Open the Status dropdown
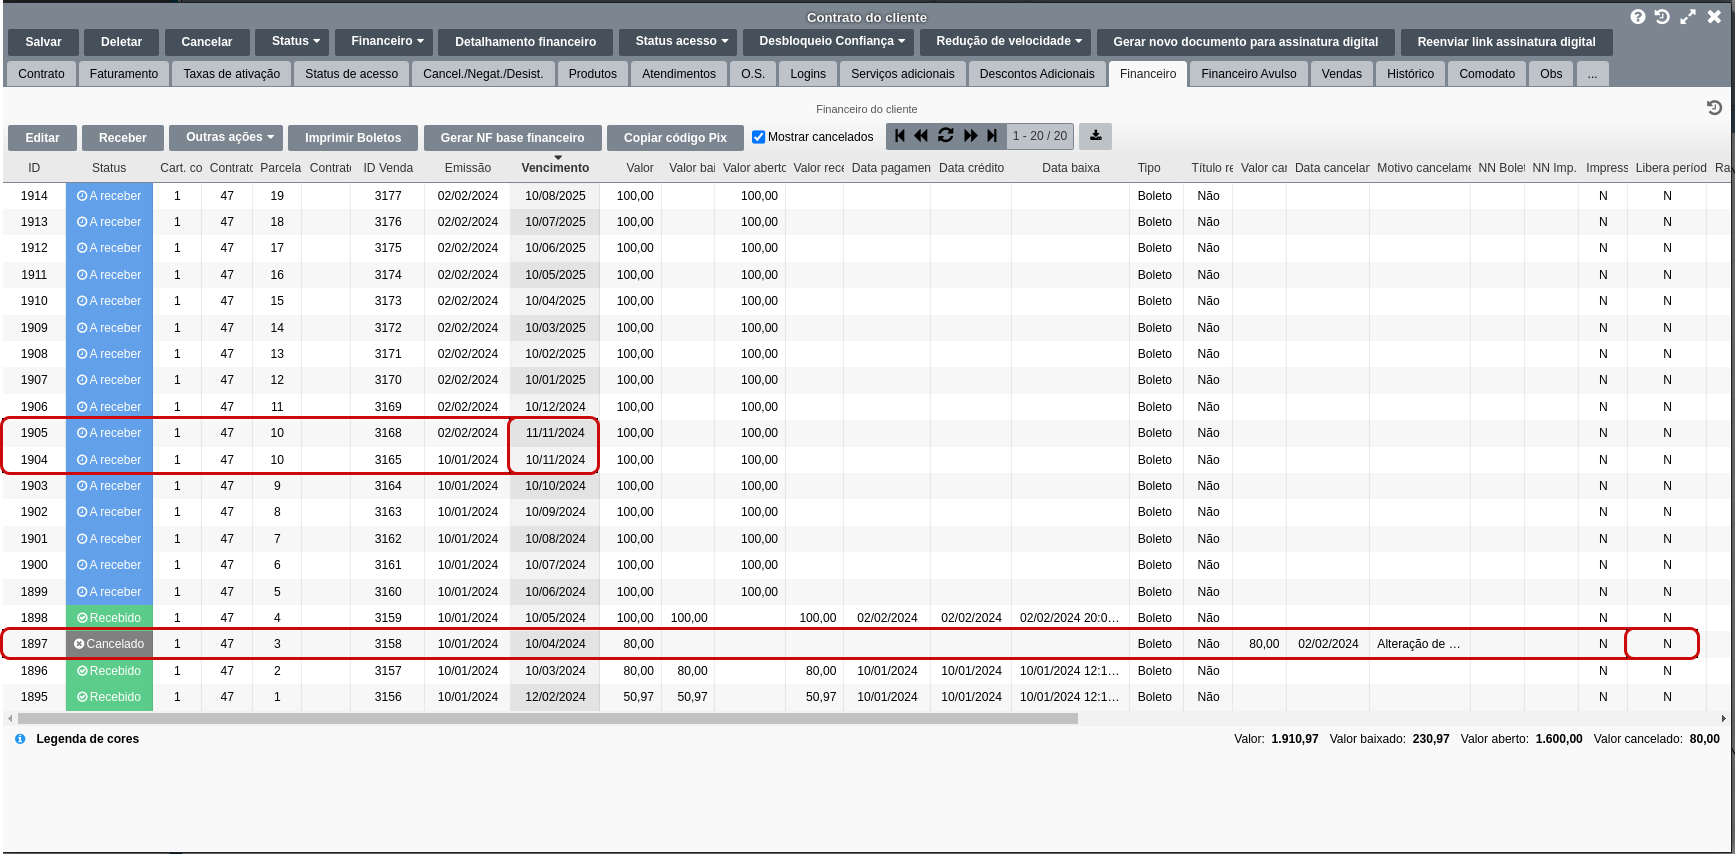 coord(292,41)
